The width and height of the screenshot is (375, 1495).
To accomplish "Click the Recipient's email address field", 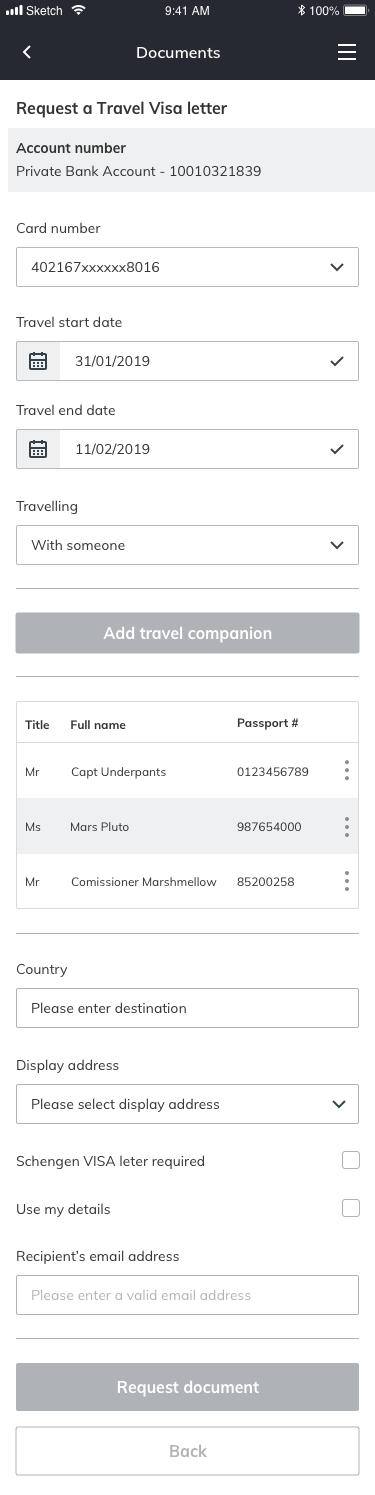I will [187, 1295].
